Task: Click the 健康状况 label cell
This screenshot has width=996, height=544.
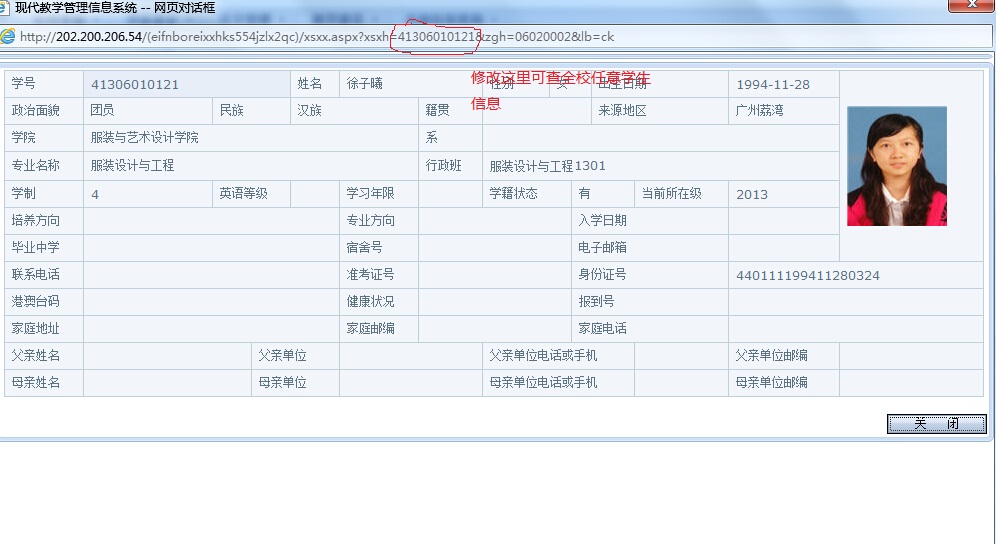Action: coord(379,302)
